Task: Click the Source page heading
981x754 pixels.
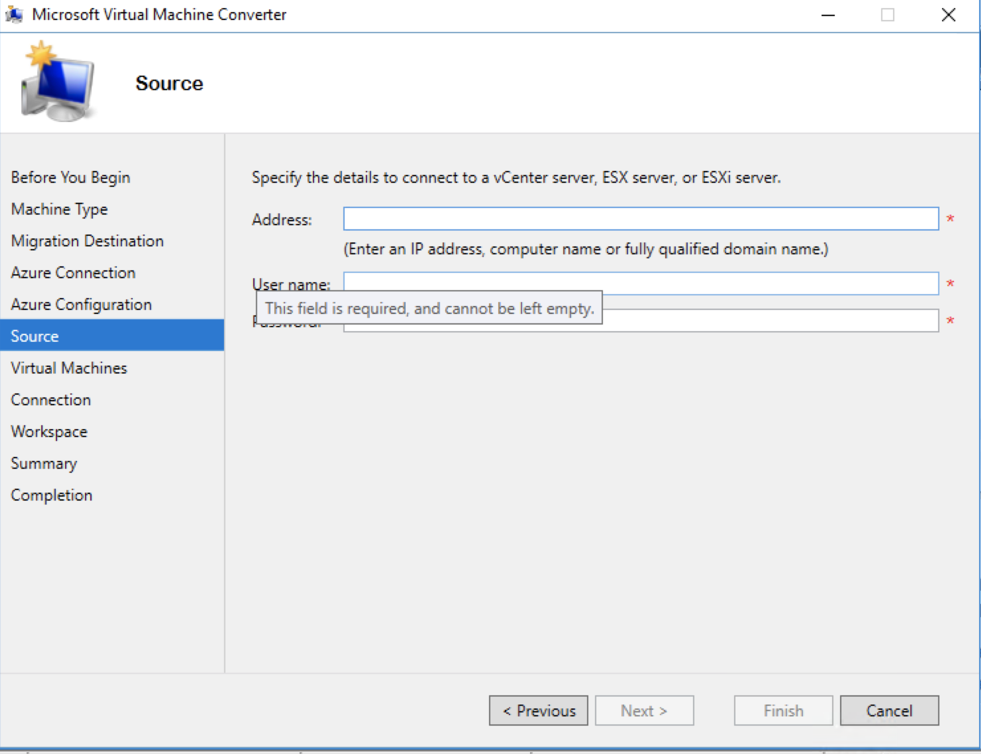Action: click(169, 83)
